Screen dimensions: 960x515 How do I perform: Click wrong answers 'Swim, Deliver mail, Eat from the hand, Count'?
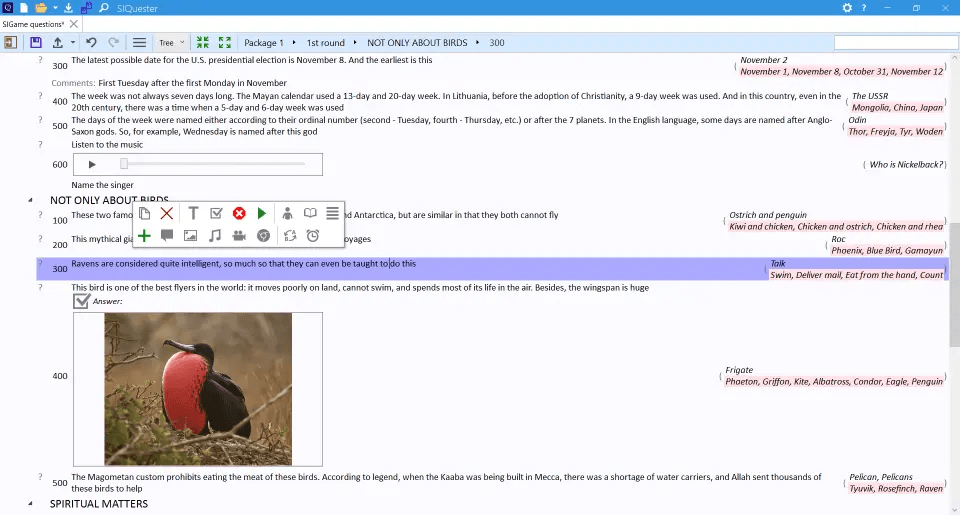tap(856, 275)
